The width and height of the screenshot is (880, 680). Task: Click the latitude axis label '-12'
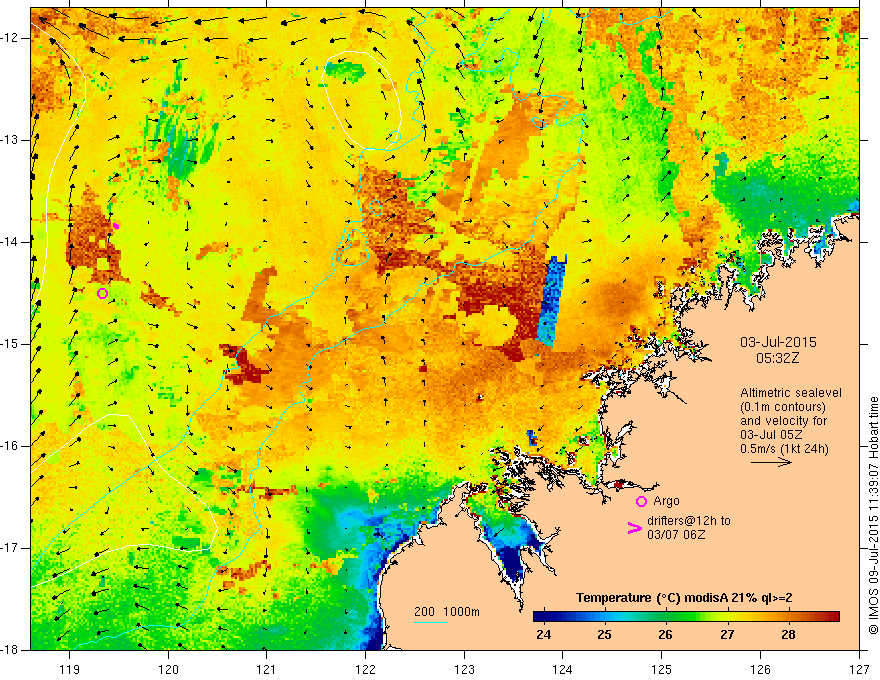point(11,38)
